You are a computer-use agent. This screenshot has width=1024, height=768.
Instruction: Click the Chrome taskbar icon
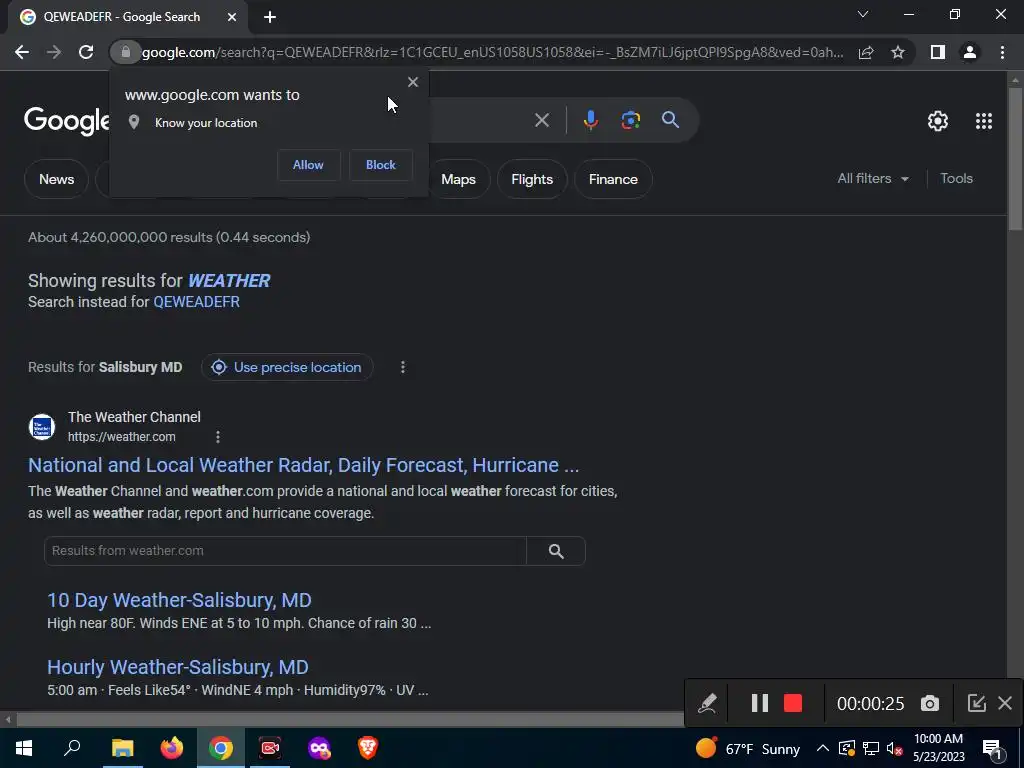click(221, 748)
